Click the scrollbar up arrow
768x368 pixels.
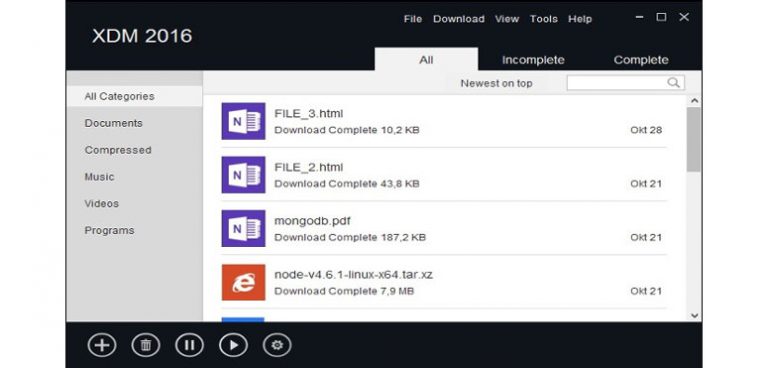coord(694,100)
